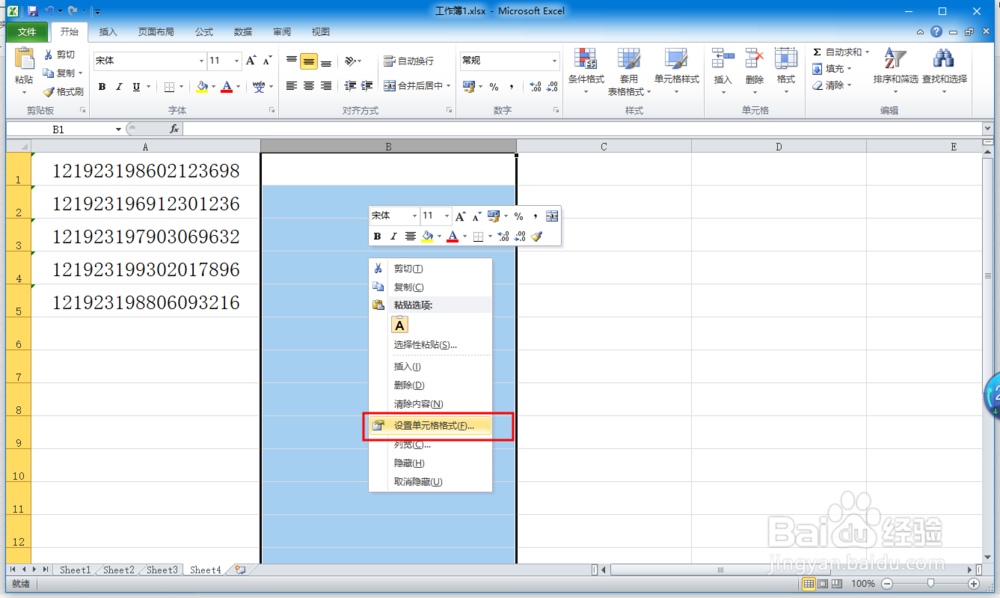Click the Cut scissors button in ribbon
This screenshot has height=598, width=1000.
pos(59,55)
